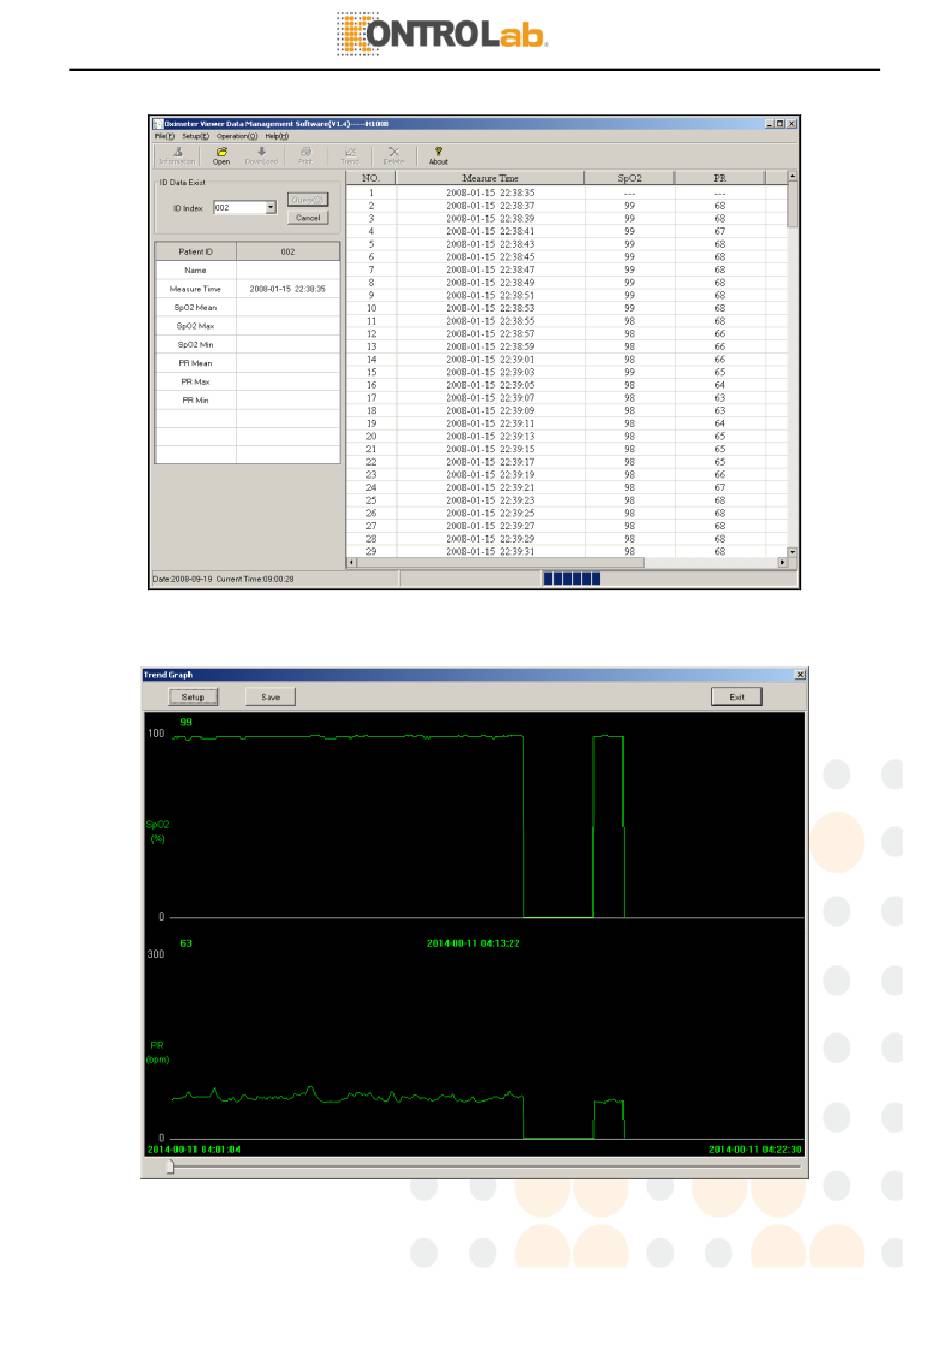Select row with time 22:39:07
Screen dimensions: 950x1355
pos(566,398)
